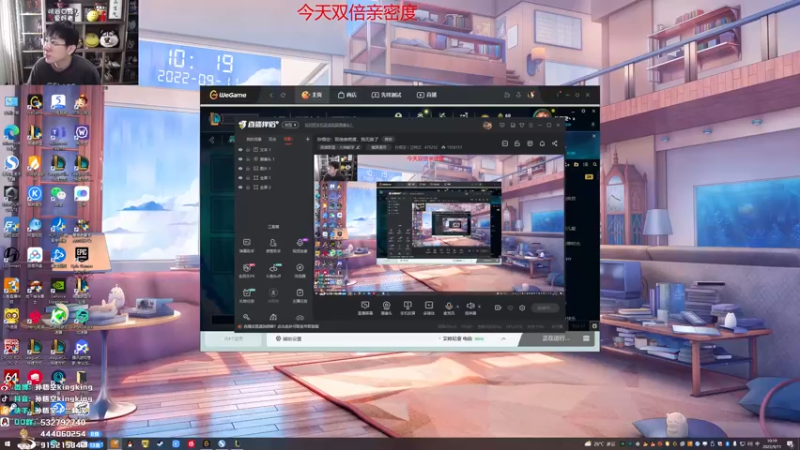Image resolution: width=800 pixels, height=450 pixels.
Task: Open stream settings gear icon
Action: [522, 308]
